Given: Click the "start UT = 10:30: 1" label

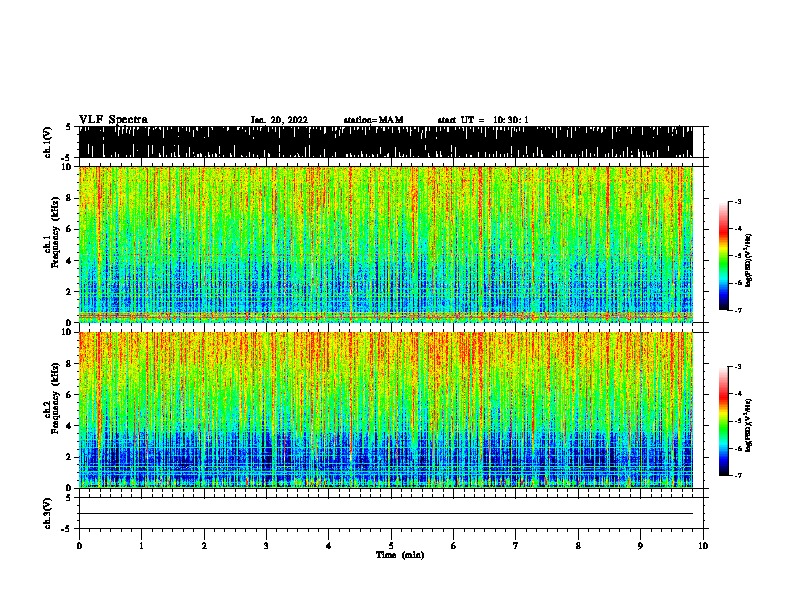Looking at the screenshot, I should tap(483, 120).
